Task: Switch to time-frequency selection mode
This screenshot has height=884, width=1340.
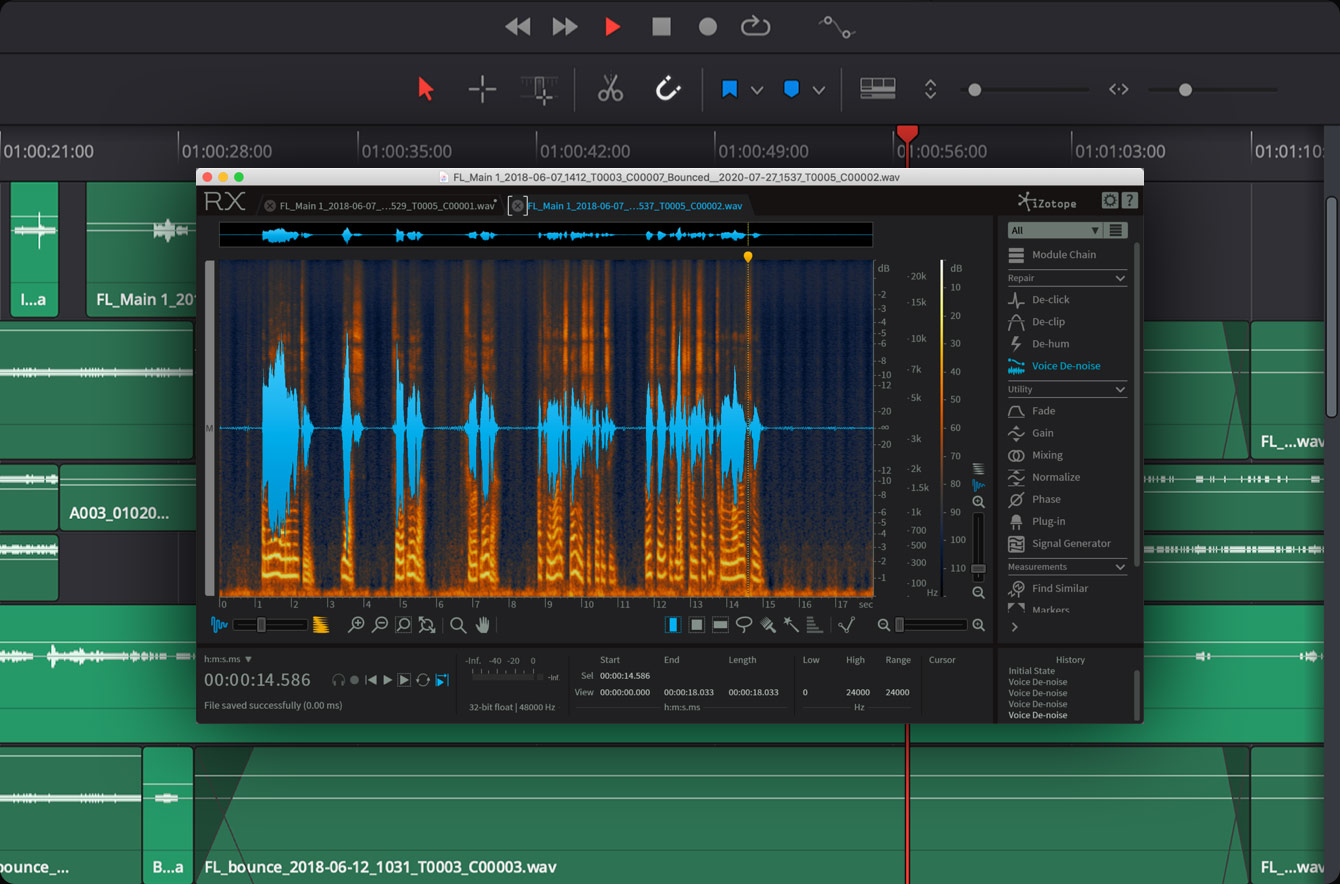Action: pyautogui.click(x=696, y=625)
